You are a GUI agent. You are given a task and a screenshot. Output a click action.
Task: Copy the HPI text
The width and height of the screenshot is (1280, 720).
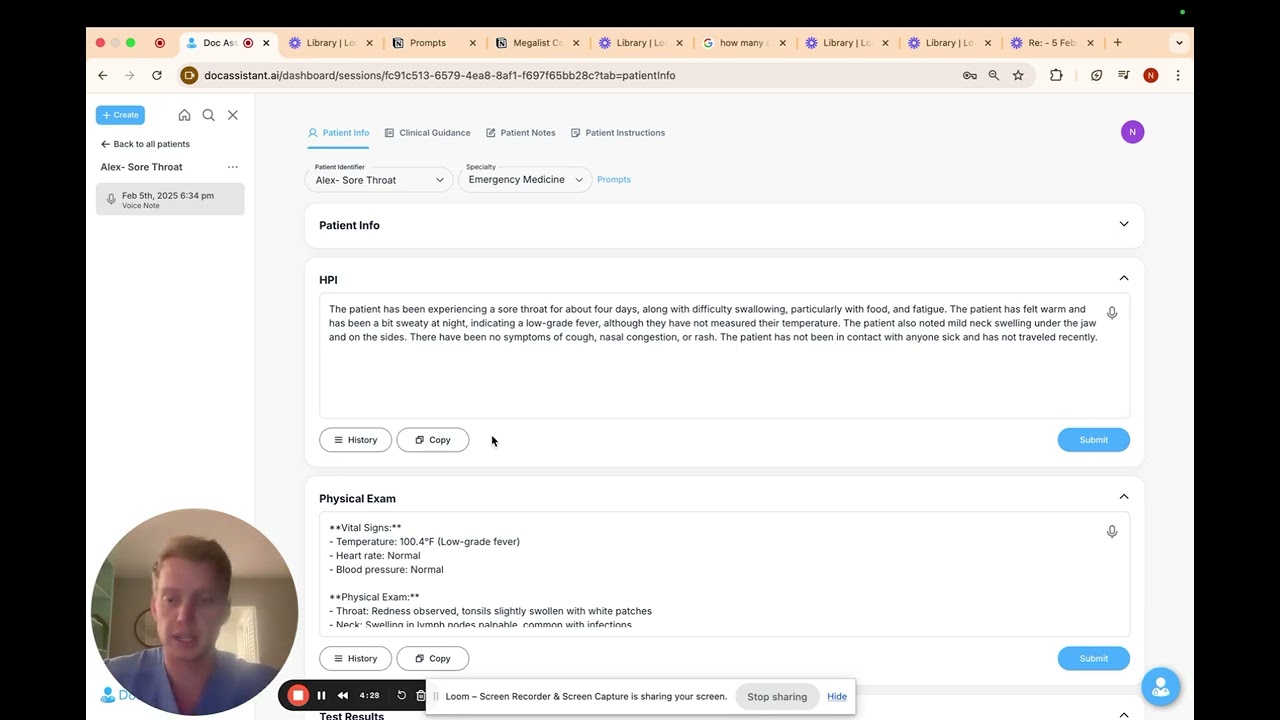point(432,440)
